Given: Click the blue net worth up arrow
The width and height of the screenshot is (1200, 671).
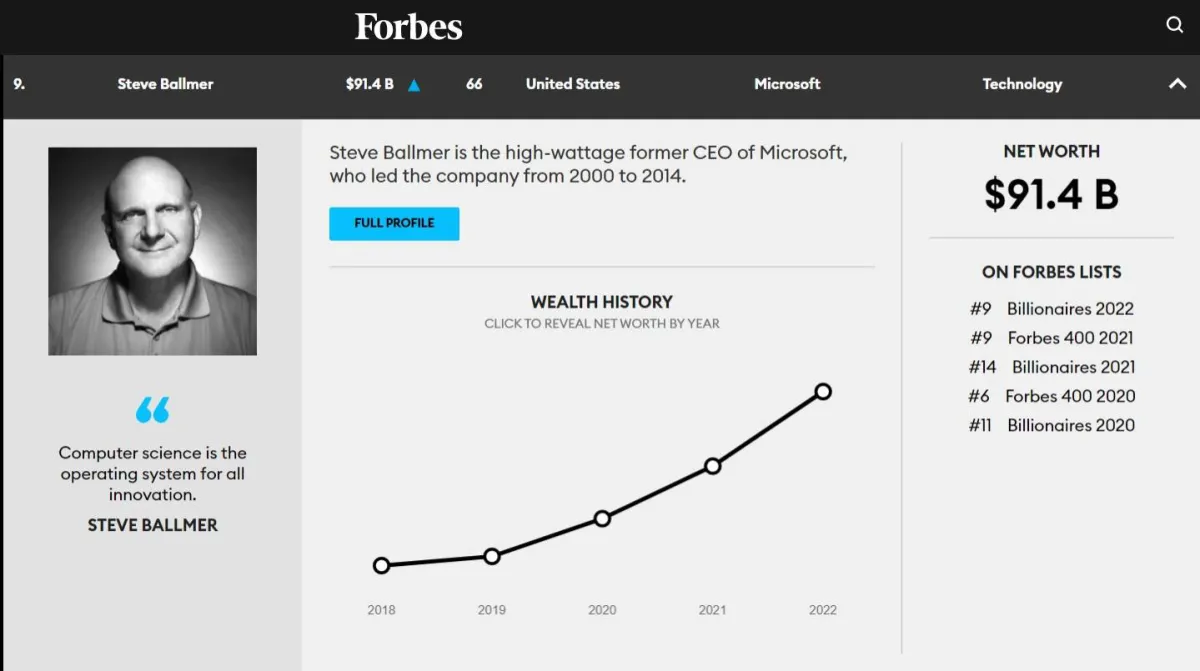Looking at the screenshot, I should tap(414, 85).
